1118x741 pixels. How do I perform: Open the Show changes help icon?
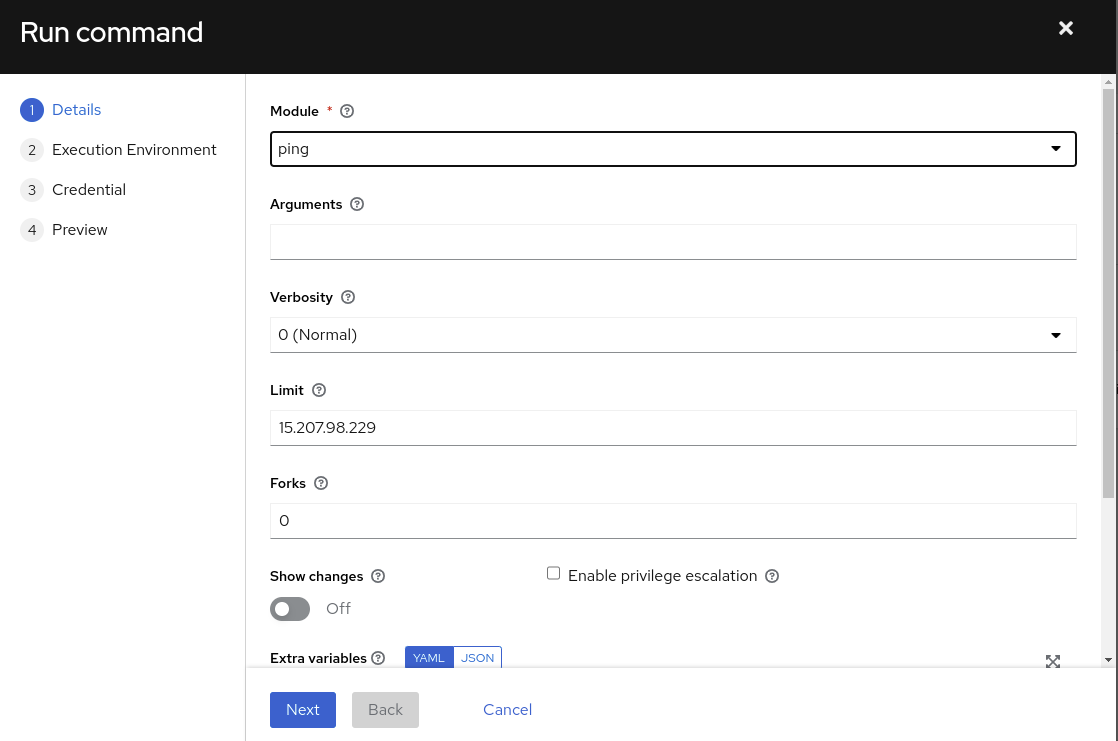tap(378, 577)
